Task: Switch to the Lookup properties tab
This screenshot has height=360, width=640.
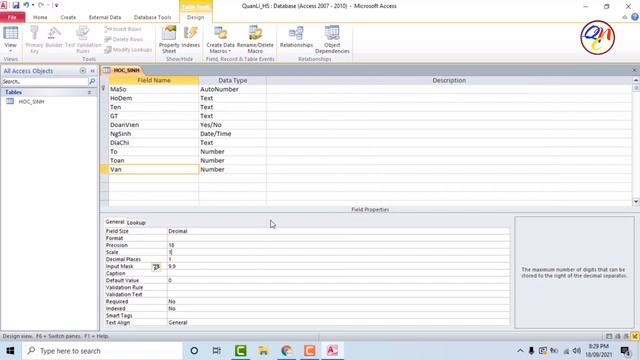Action: (136, 222)
